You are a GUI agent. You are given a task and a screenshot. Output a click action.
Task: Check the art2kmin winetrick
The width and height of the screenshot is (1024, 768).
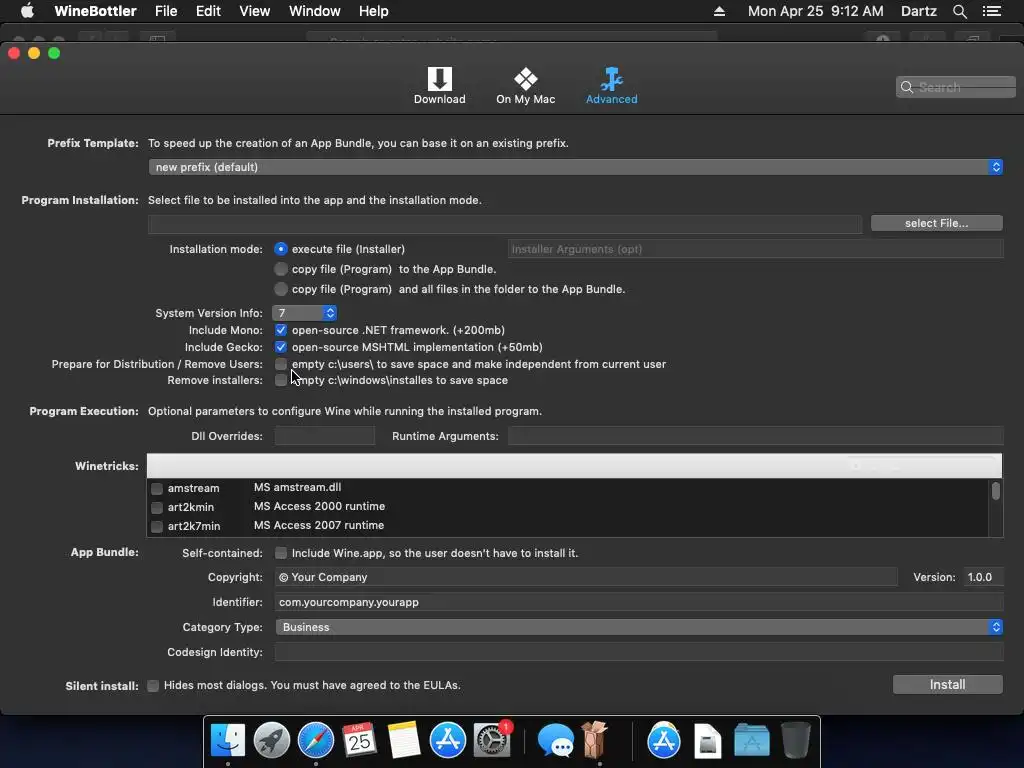coord(157,507)
